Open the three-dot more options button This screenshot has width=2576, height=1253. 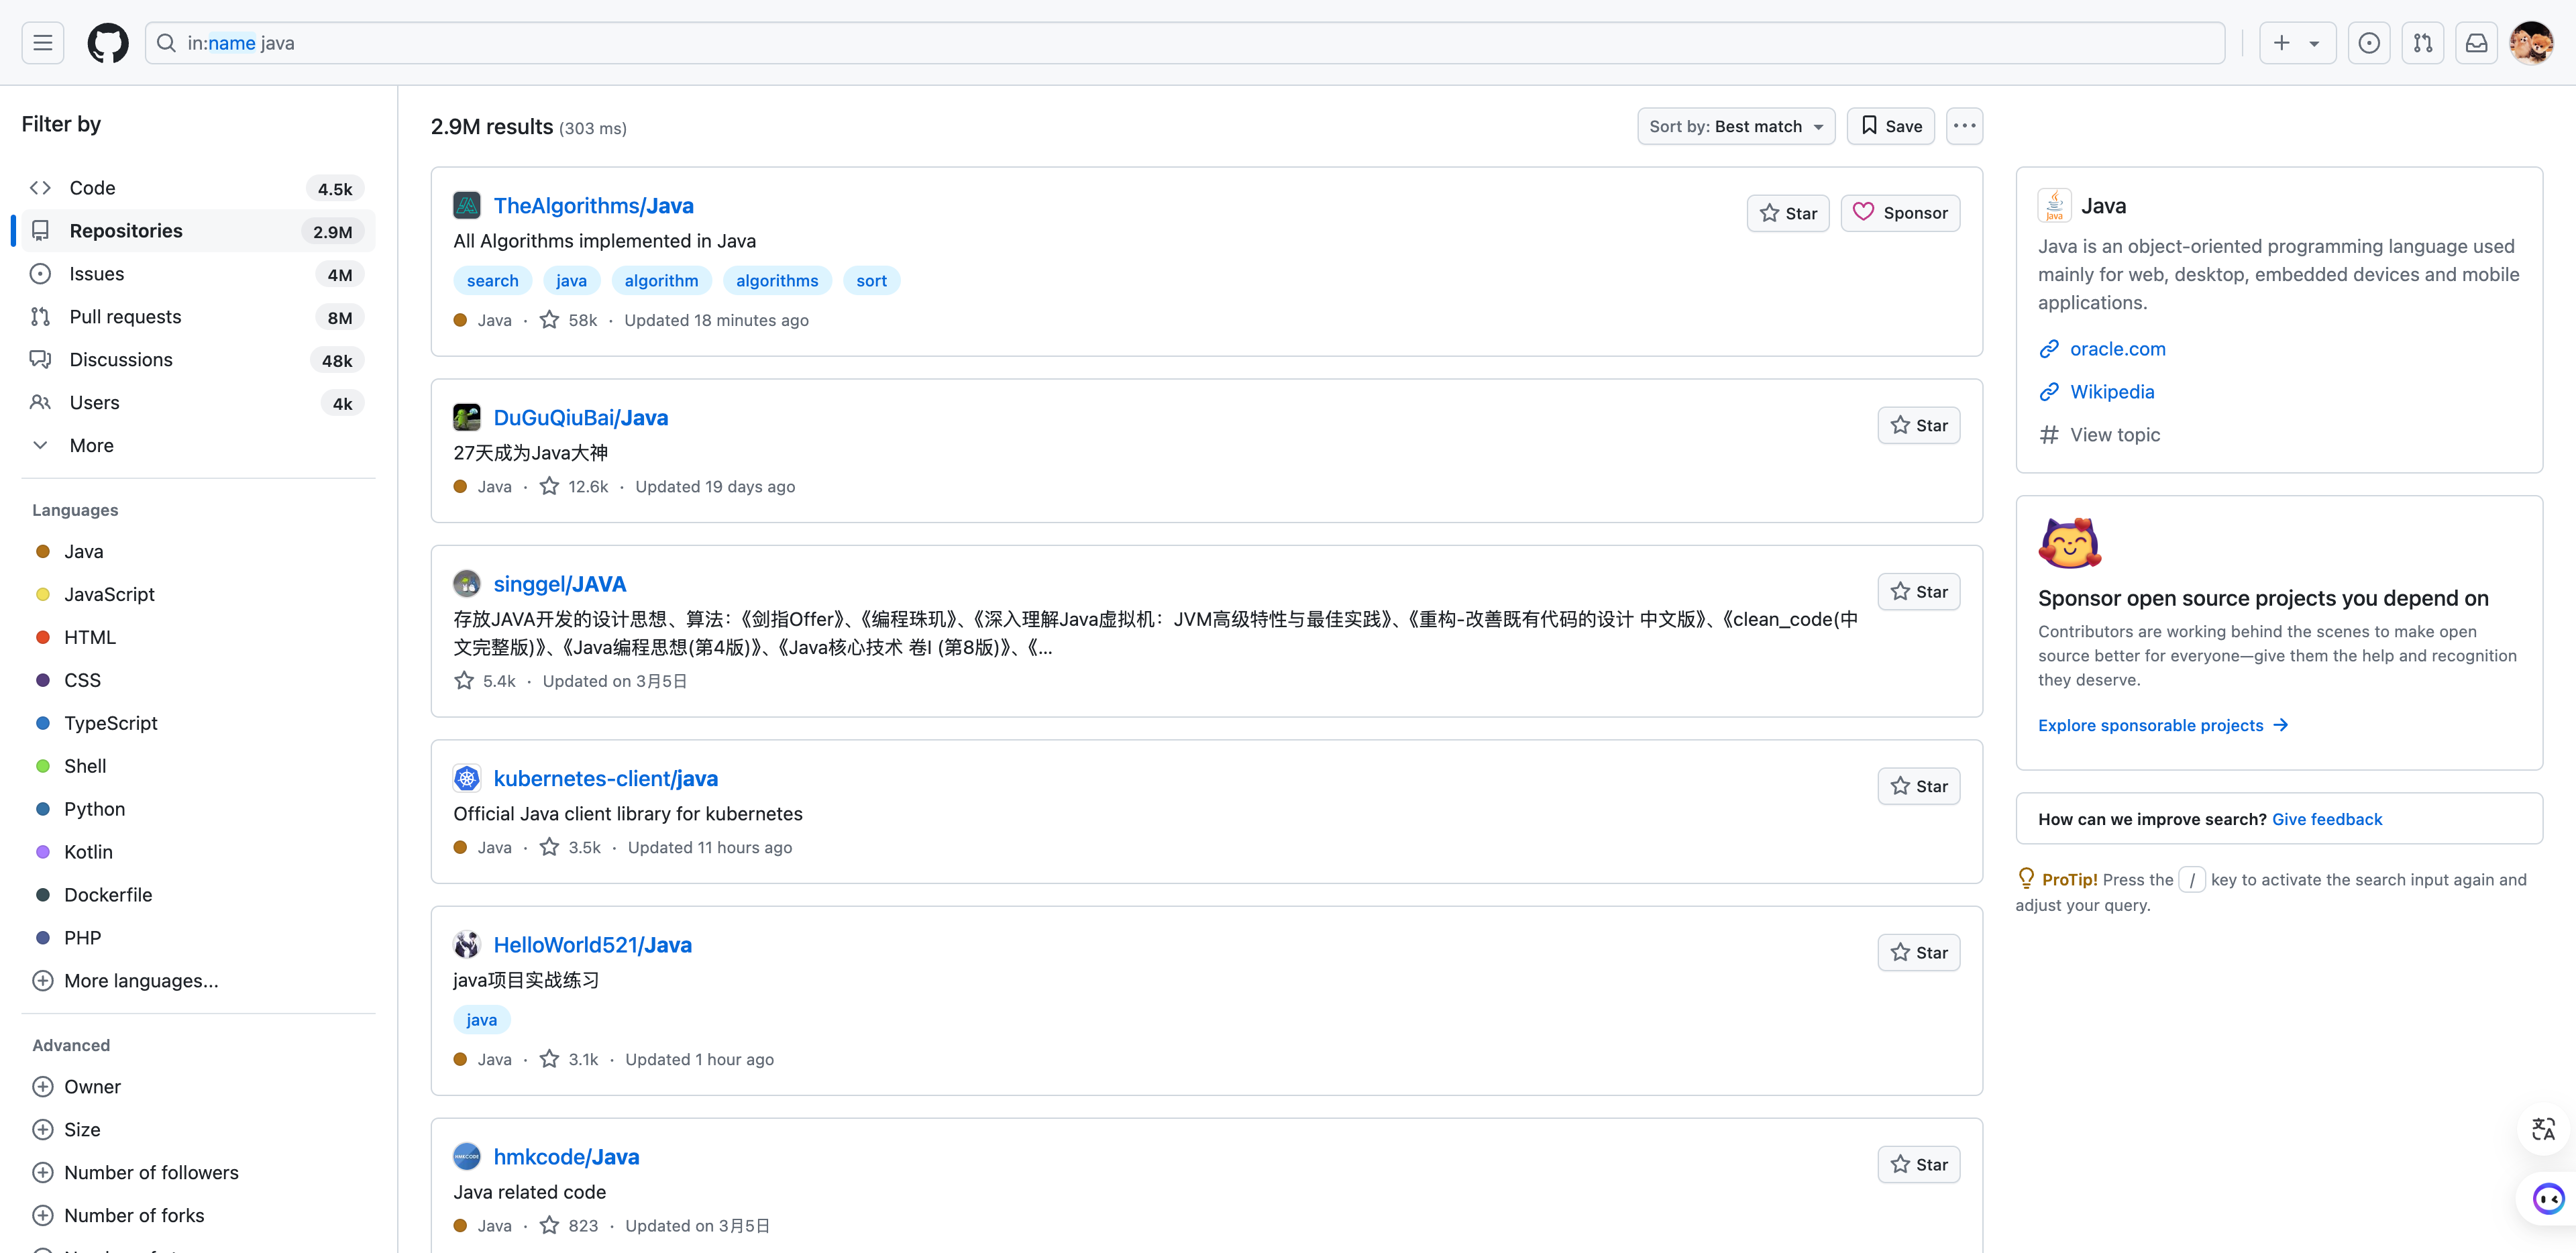point(1964,126)
